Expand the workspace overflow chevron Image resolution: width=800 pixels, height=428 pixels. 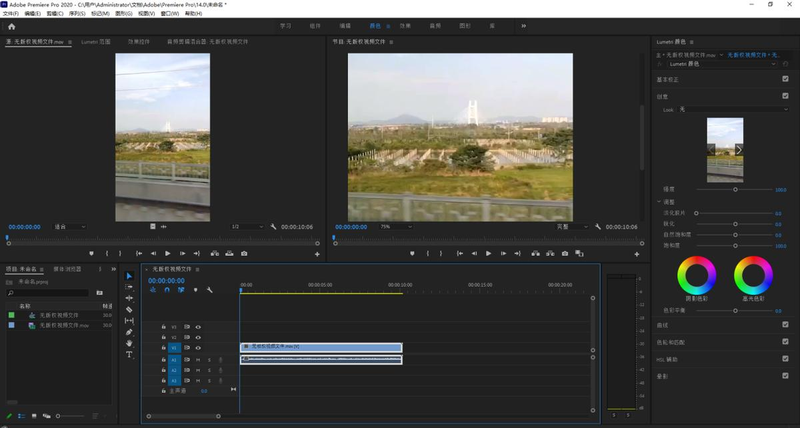(523, 26)
